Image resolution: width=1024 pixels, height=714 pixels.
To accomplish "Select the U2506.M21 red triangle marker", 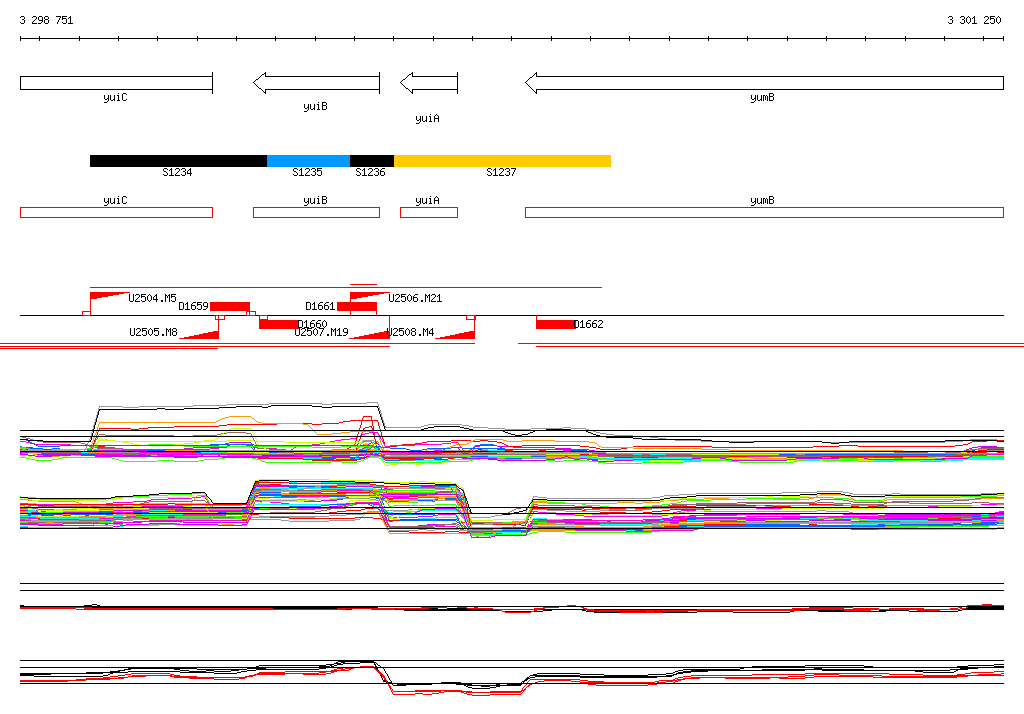I will click(x=368, y=296).
